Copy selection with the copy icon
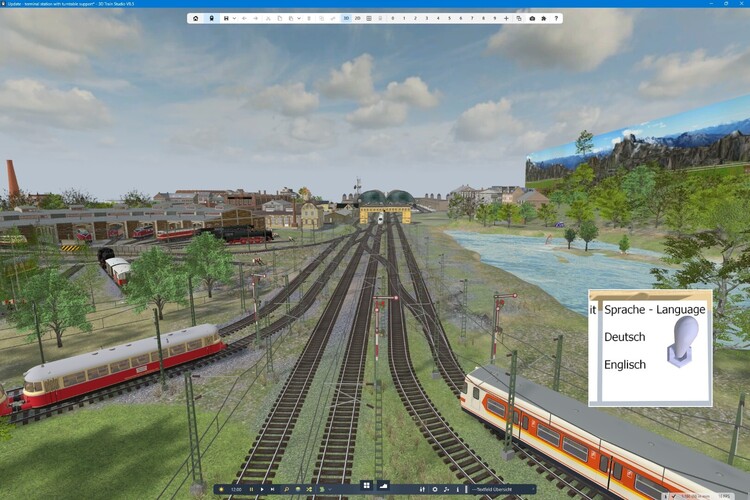The image size is (750, 500). pos(279,18)
